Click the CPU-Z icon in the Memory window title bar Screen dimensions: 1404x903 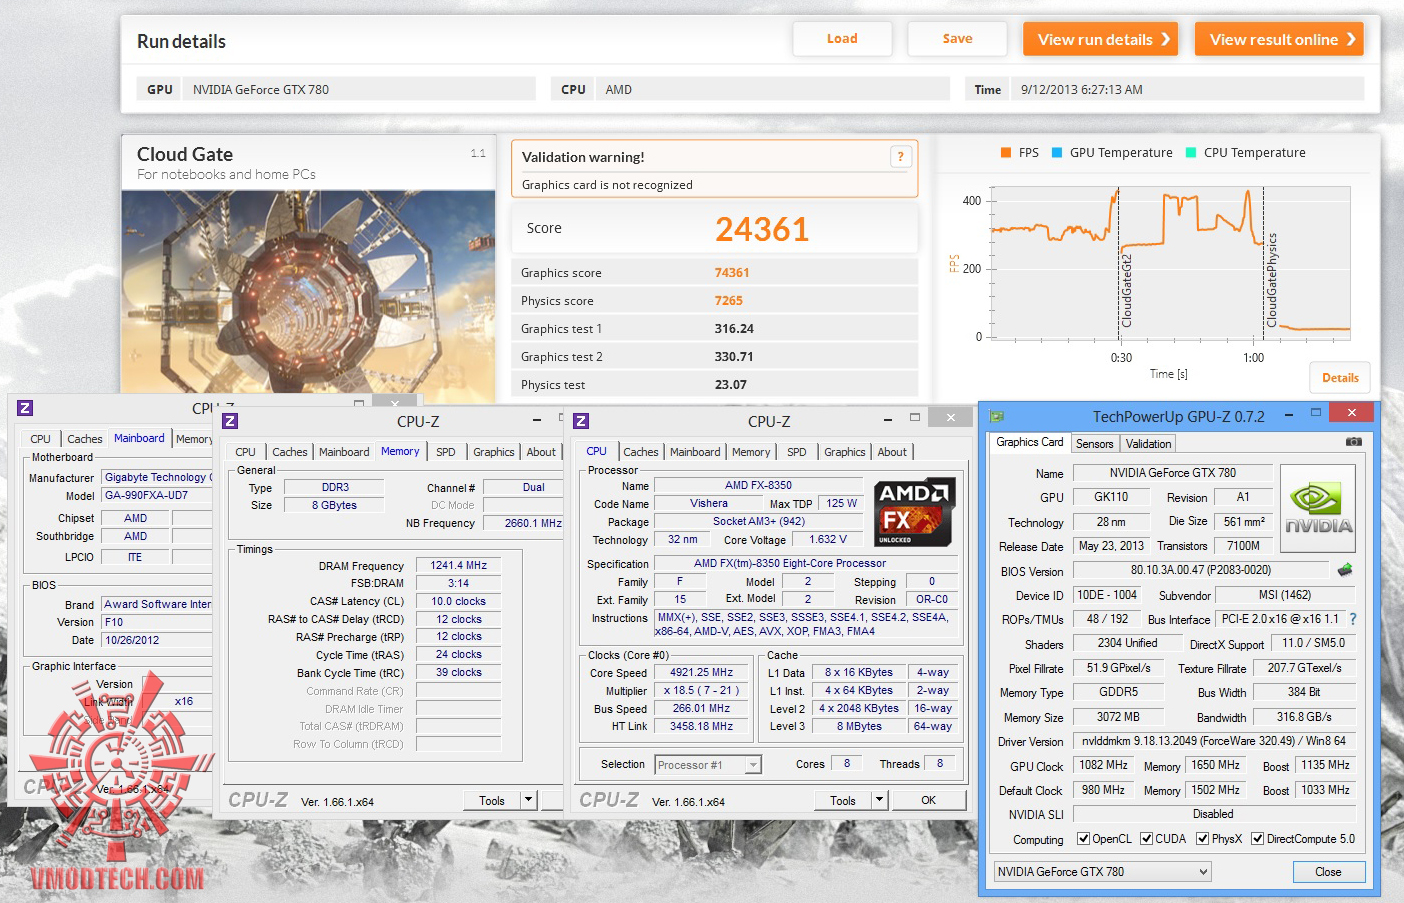[230, 421]
